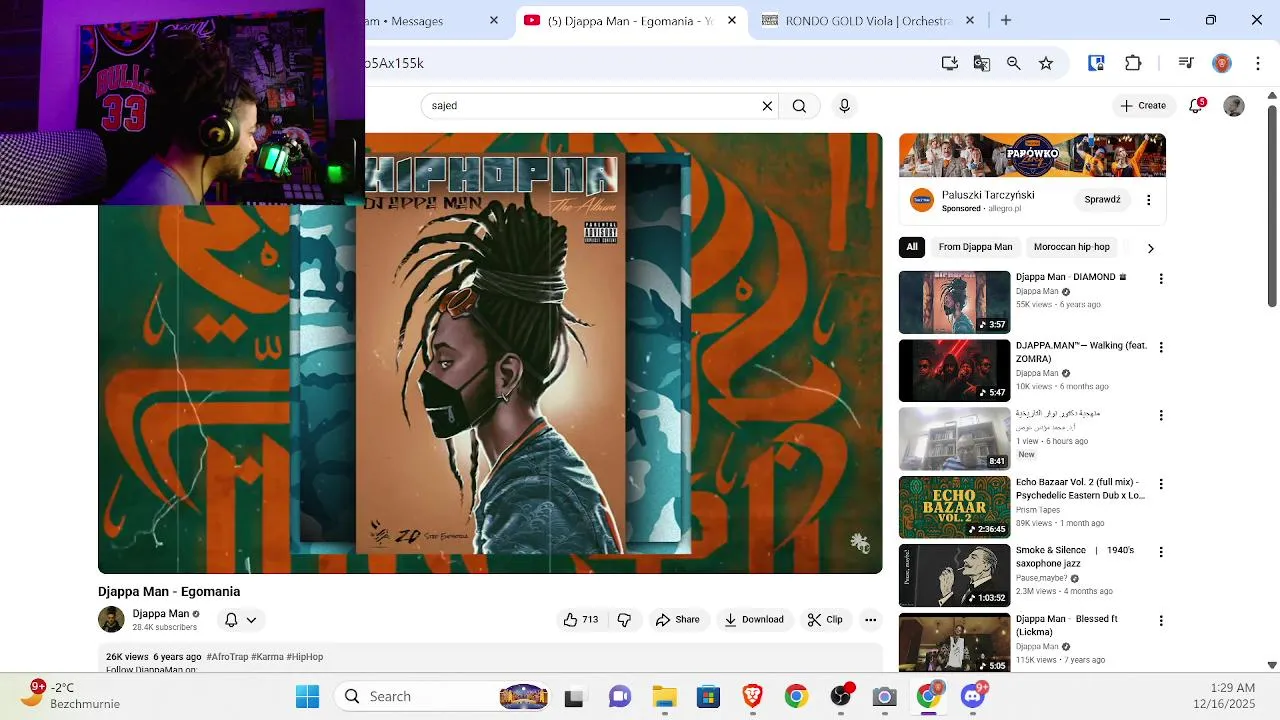Select the From Djappa Man chip
Image resolution: width=1280 pixels, height=720 pixels.
(975, 247)
